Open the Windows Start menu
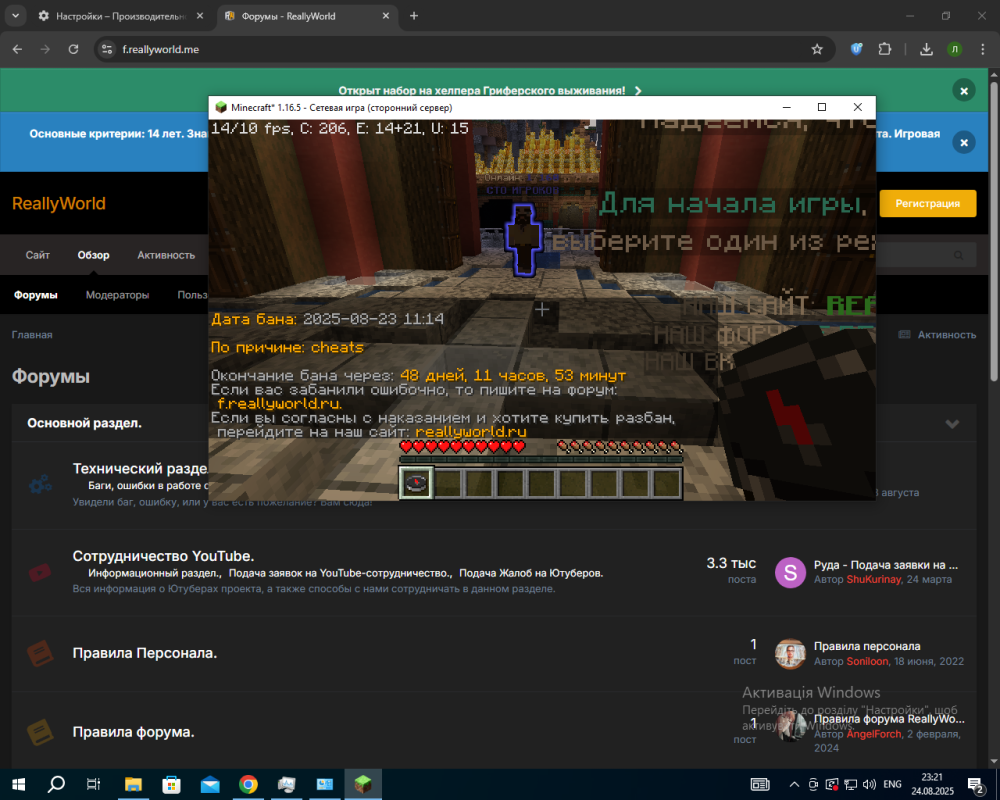 (18, 784)
